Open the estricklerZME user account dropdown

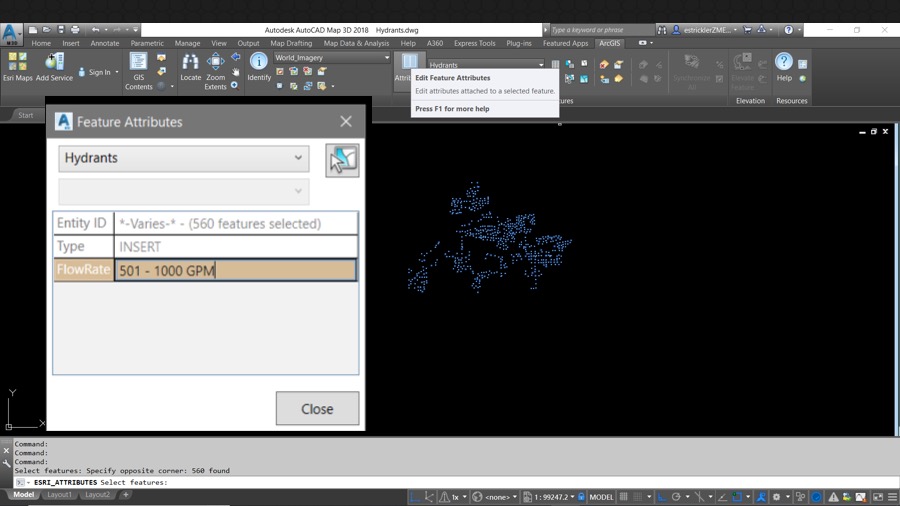click(705, 30)
